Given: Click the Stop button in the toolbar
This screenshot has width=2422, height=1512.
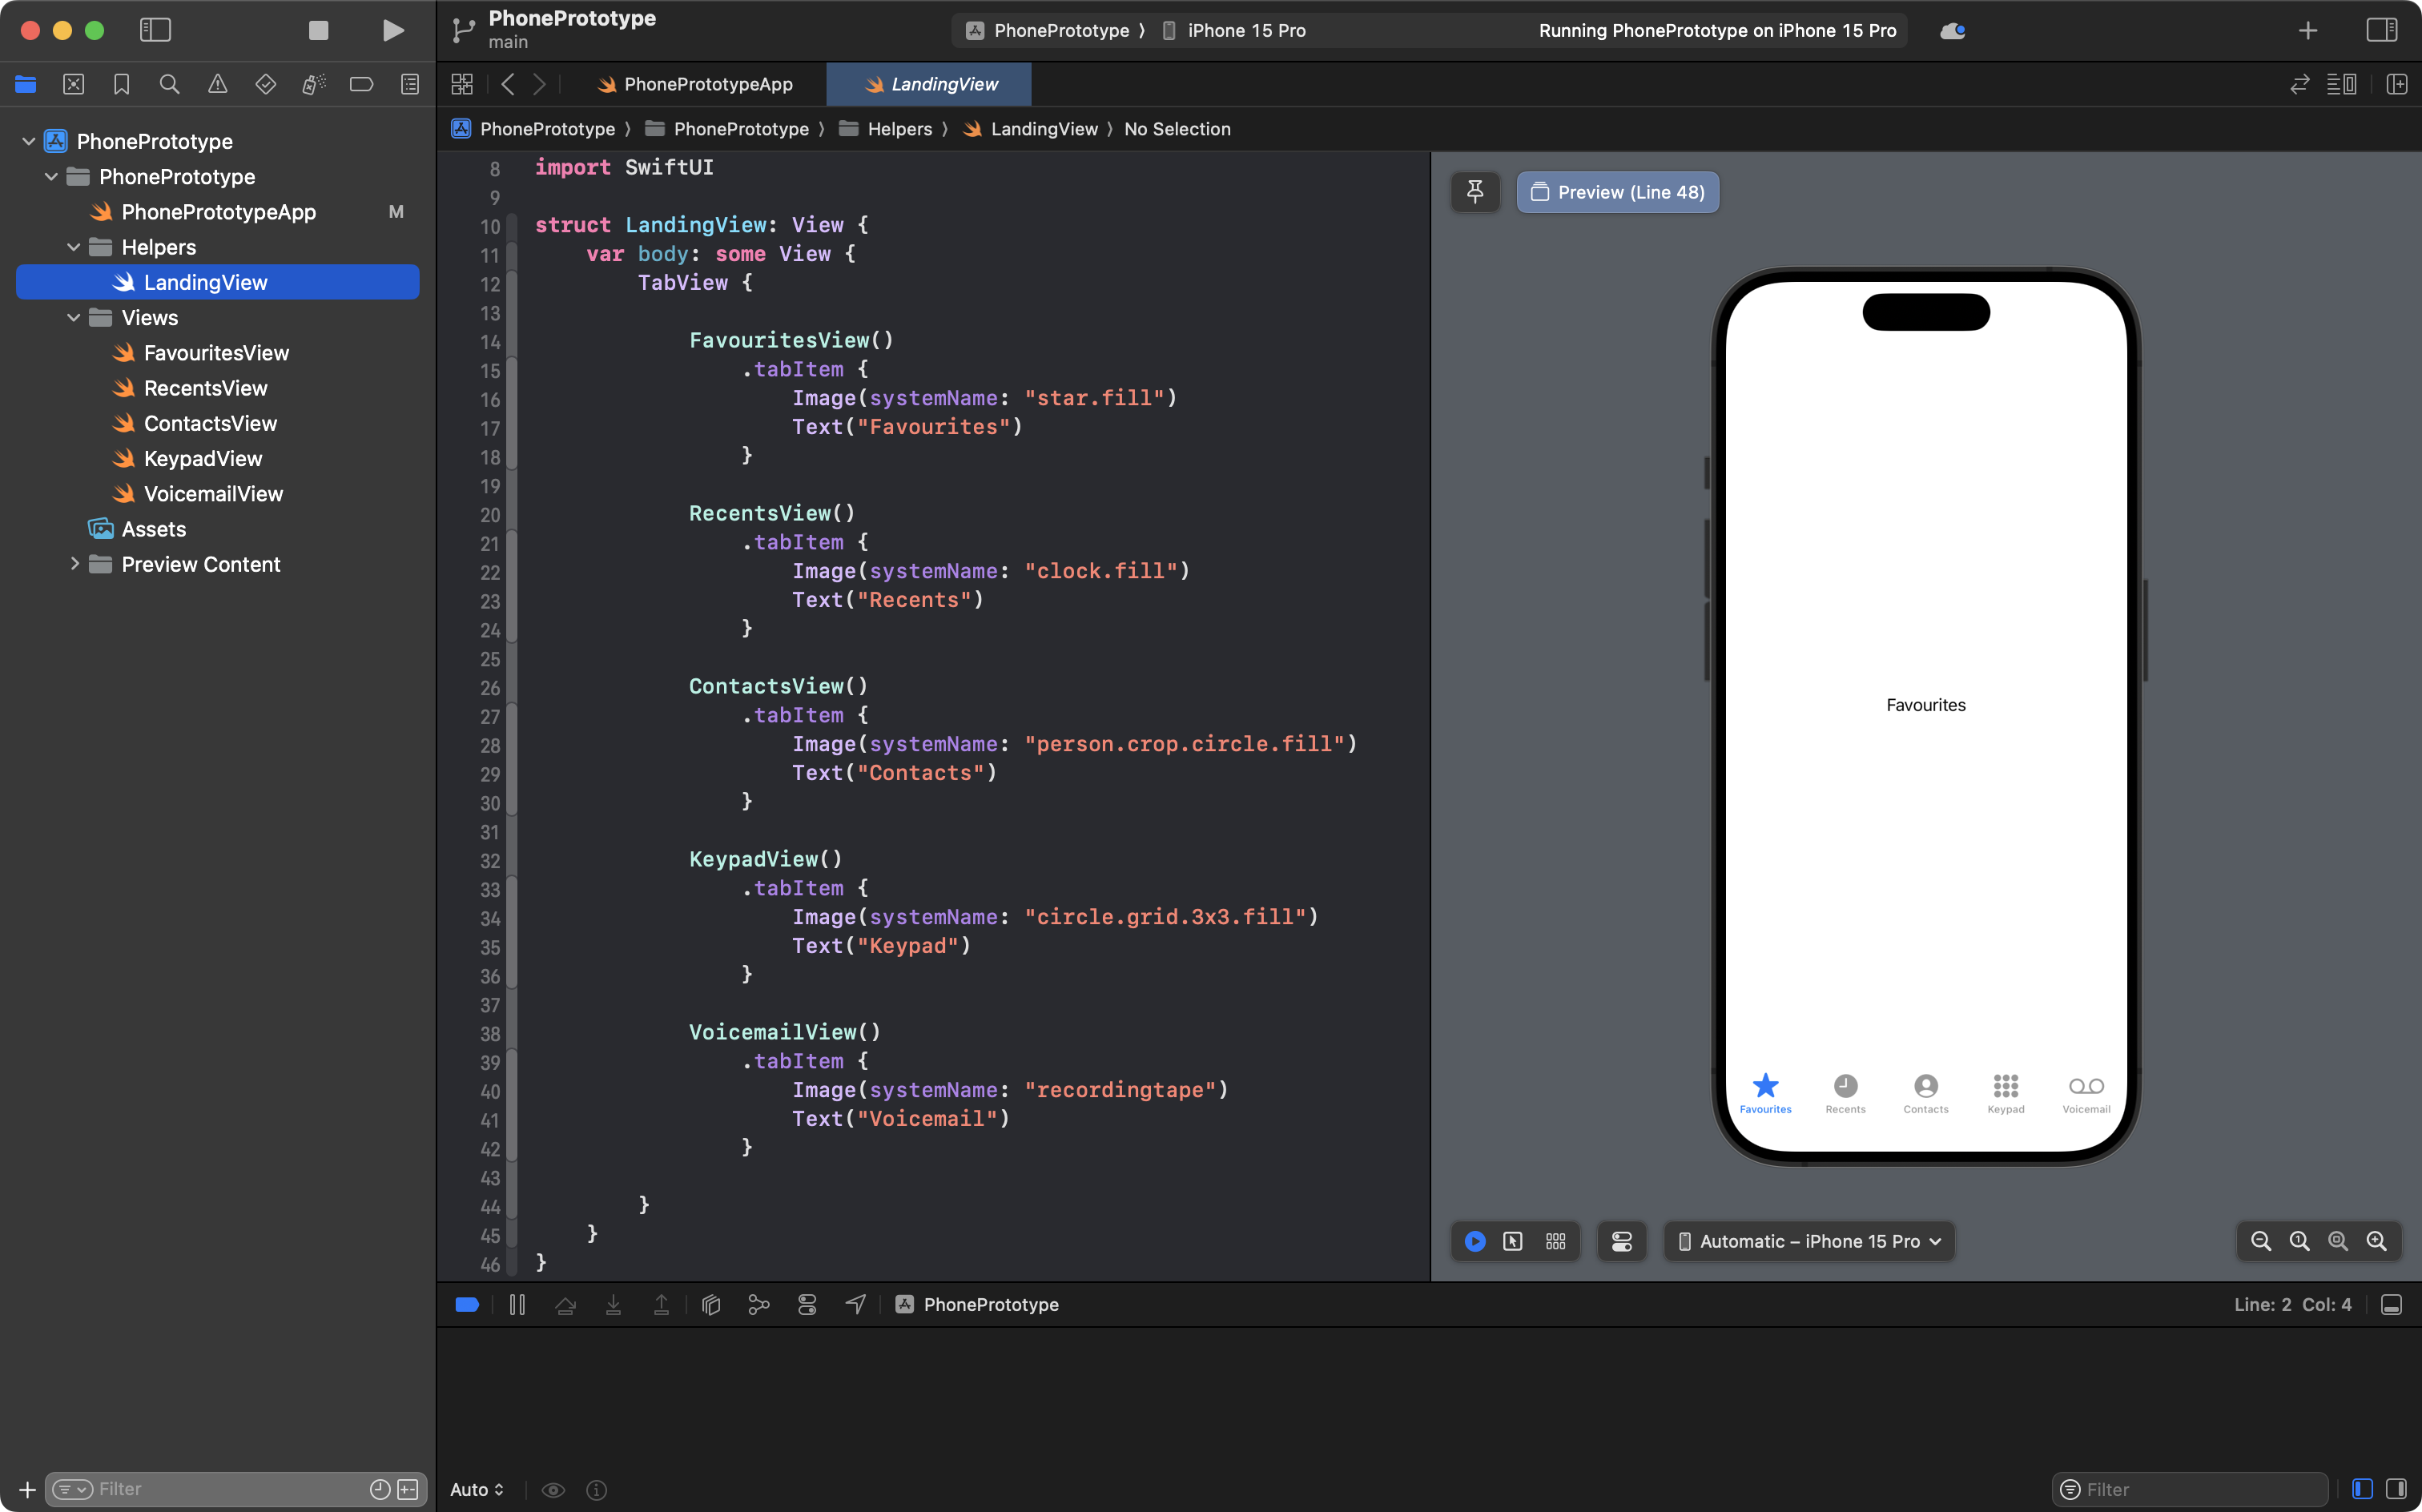Looking at the screenshot, I should 318,30.
